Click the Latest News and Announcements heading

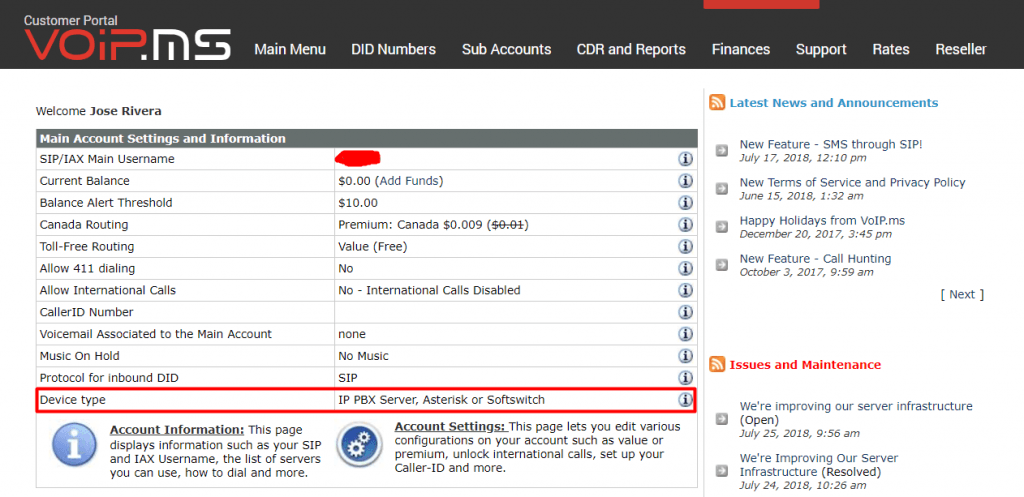pos(833,103)
